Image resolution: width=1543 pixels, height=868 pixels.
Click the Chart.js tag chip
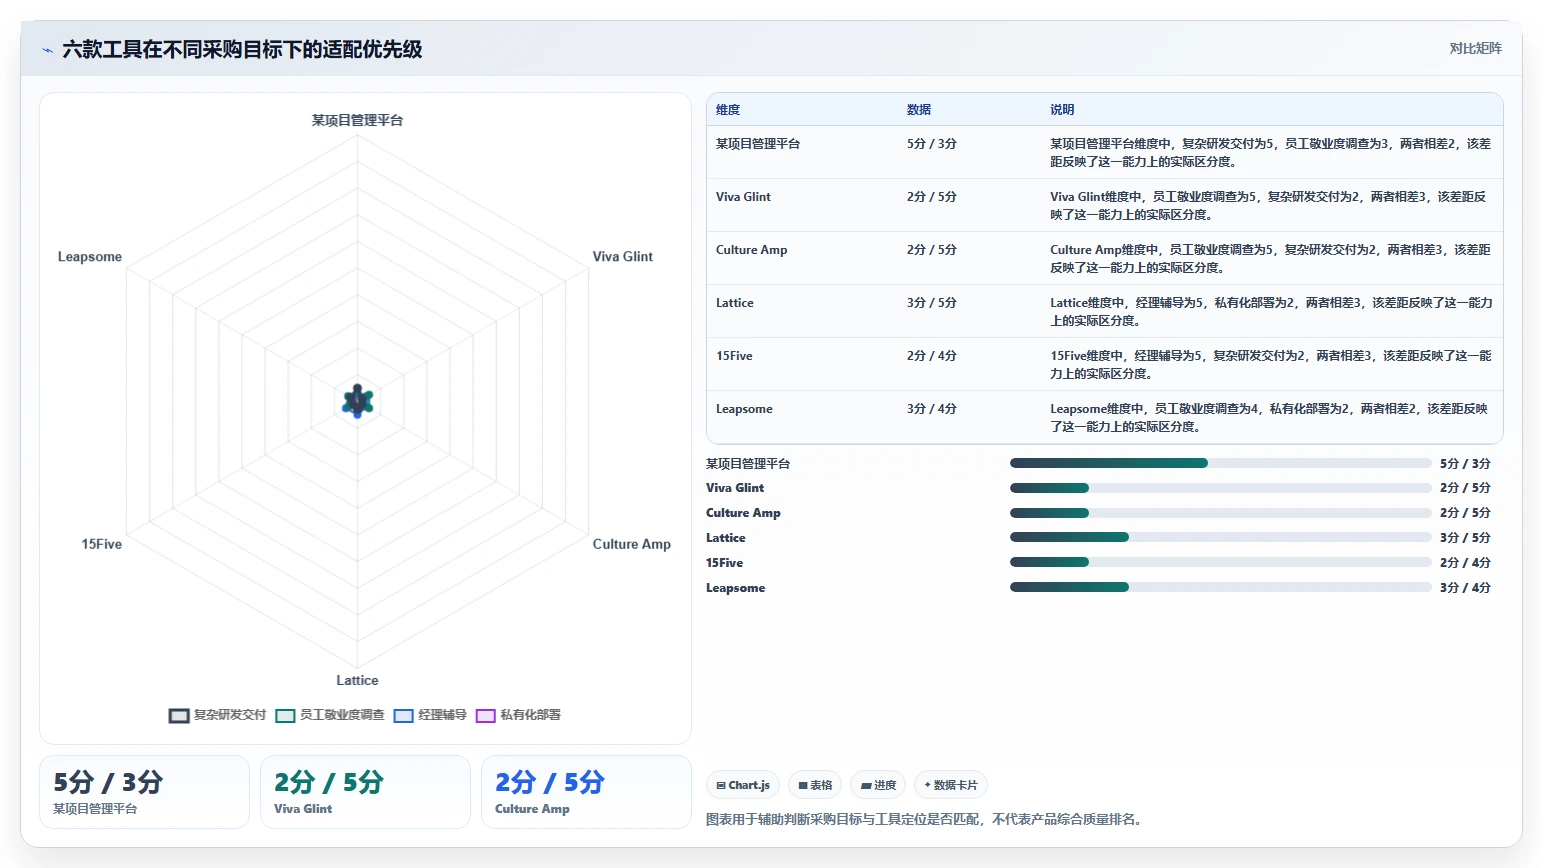[743, 785]
